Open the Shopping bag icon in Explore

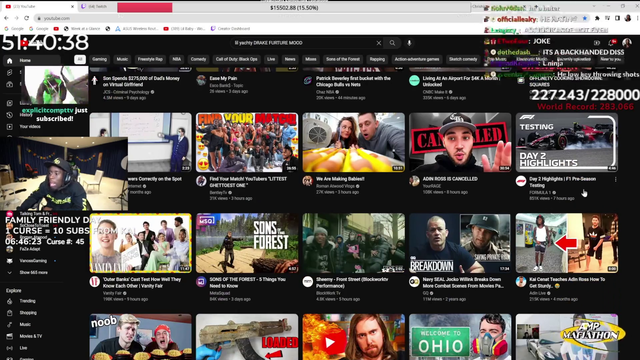(x=9, y=313)
